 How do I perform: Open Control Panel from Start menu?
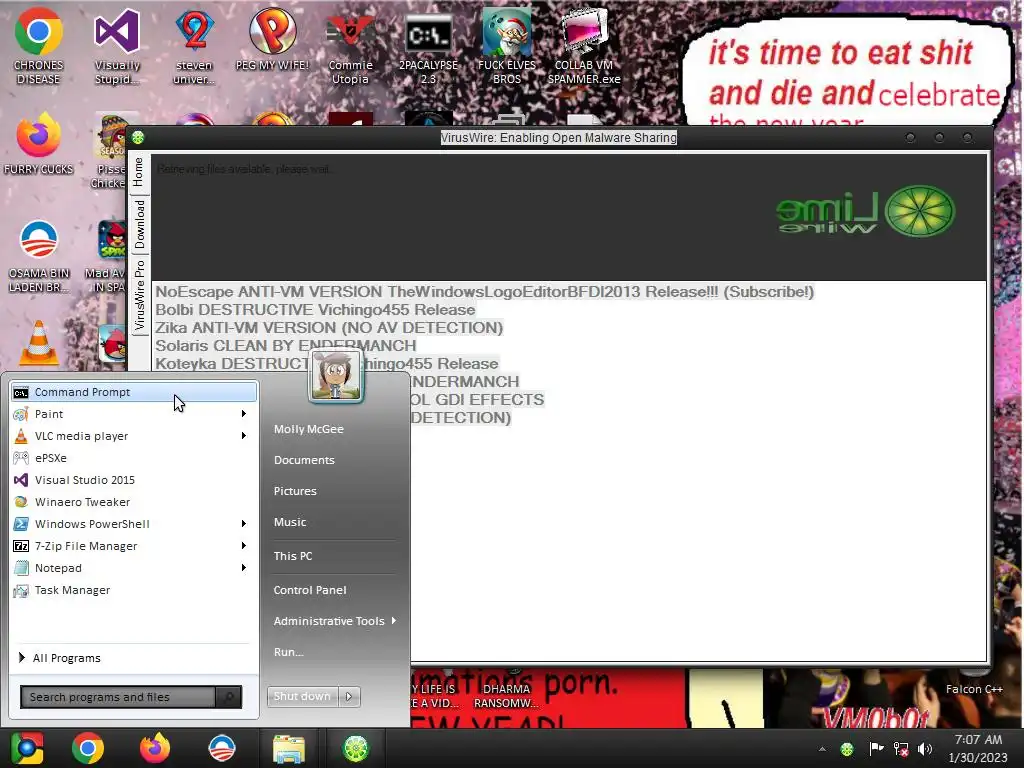(x=310, y=590)
